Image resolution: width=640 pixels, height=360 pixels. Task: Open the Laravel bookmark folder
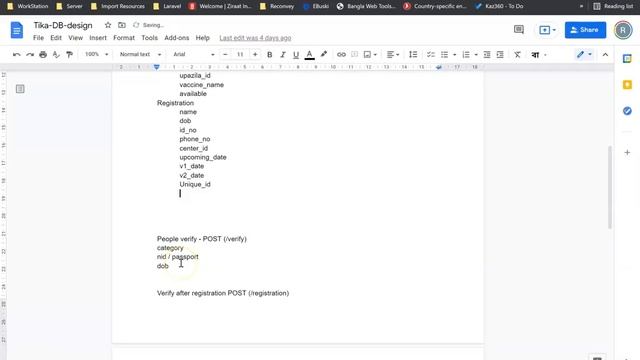(167, 6)
